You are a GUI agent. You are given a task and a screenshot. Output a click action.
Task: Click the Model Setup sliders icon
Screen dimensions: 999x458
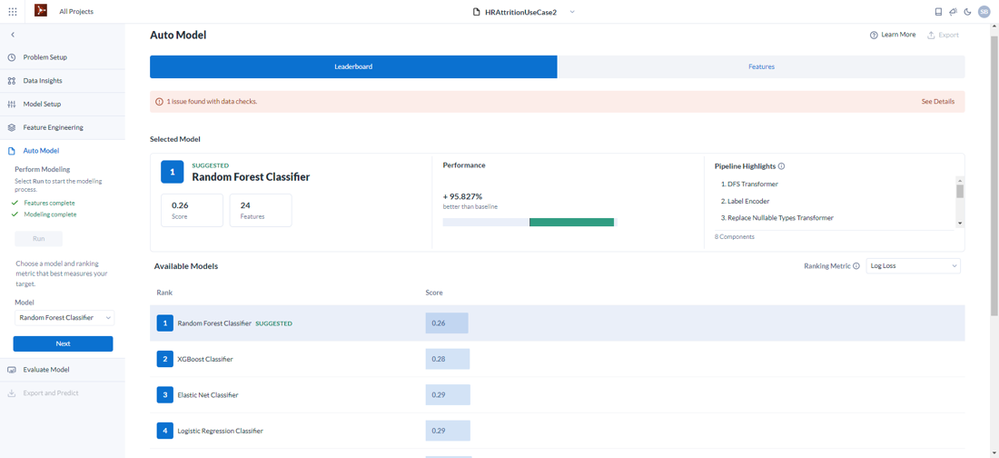pos(11,104)
